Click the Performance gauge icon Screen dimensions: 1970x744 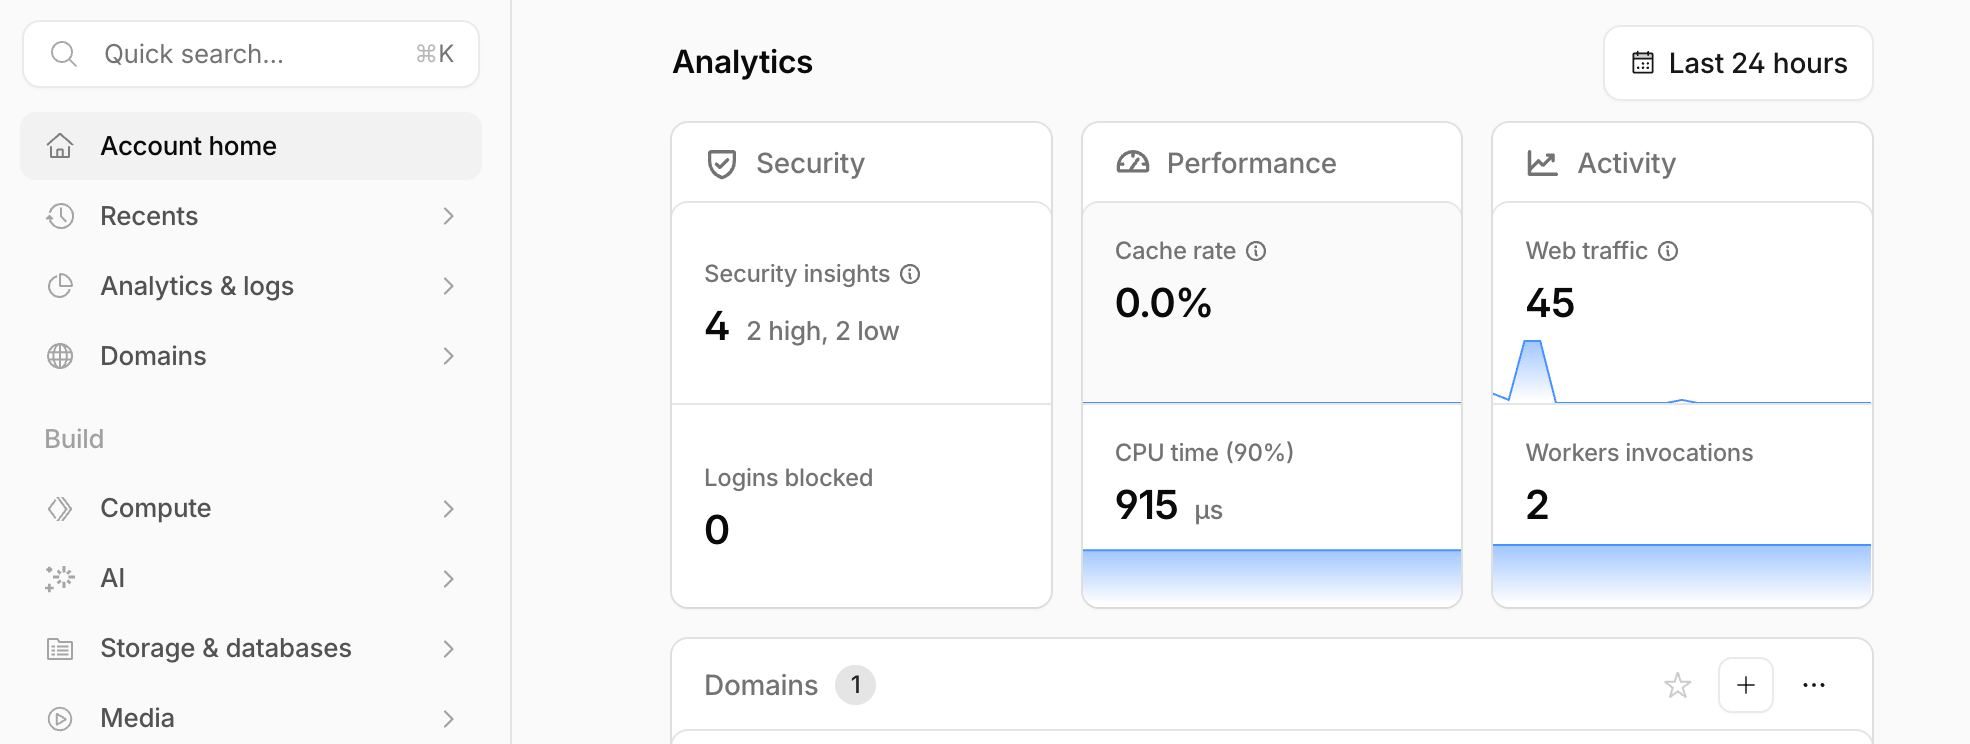click(x=1132, y=163)
